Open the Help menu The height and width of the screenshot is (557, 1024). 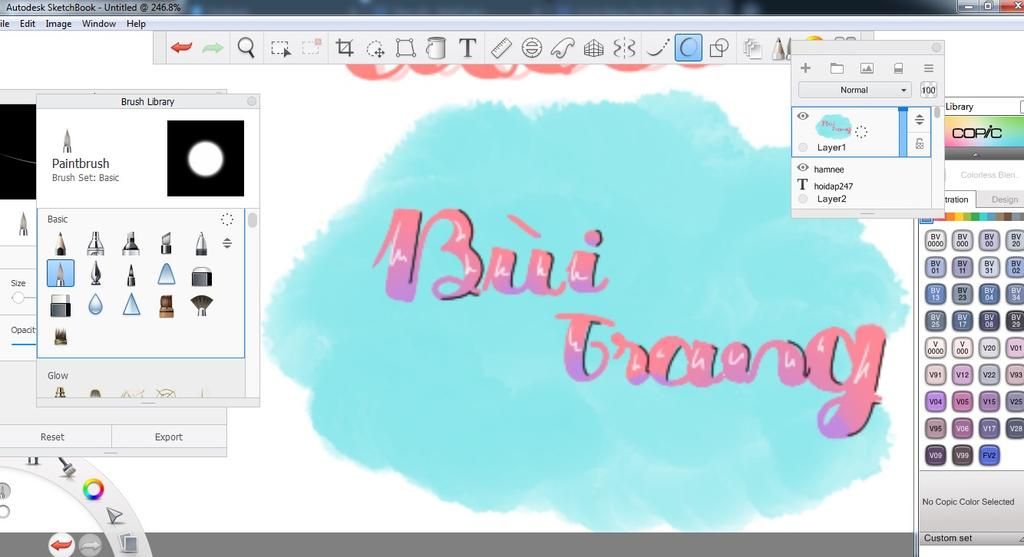[x=136, y=24]
